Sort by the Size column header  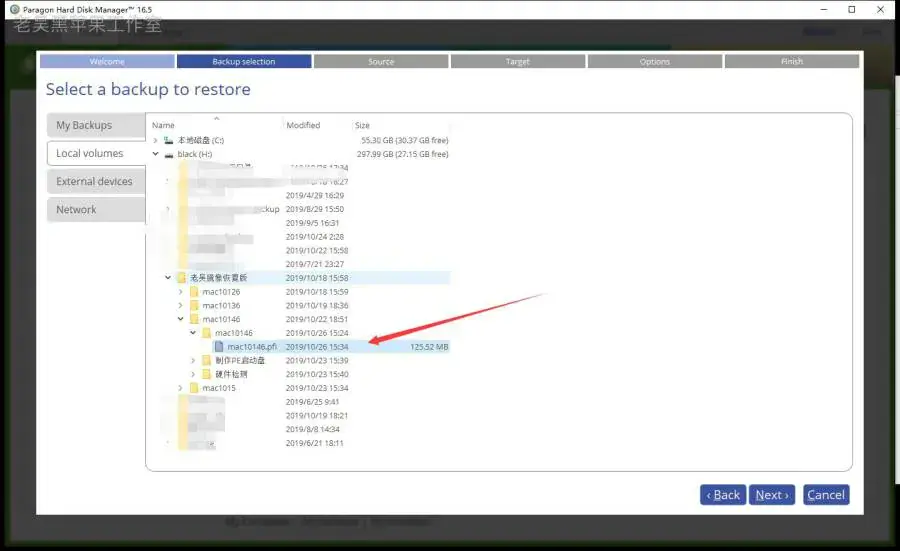click(x=362, y=125)
